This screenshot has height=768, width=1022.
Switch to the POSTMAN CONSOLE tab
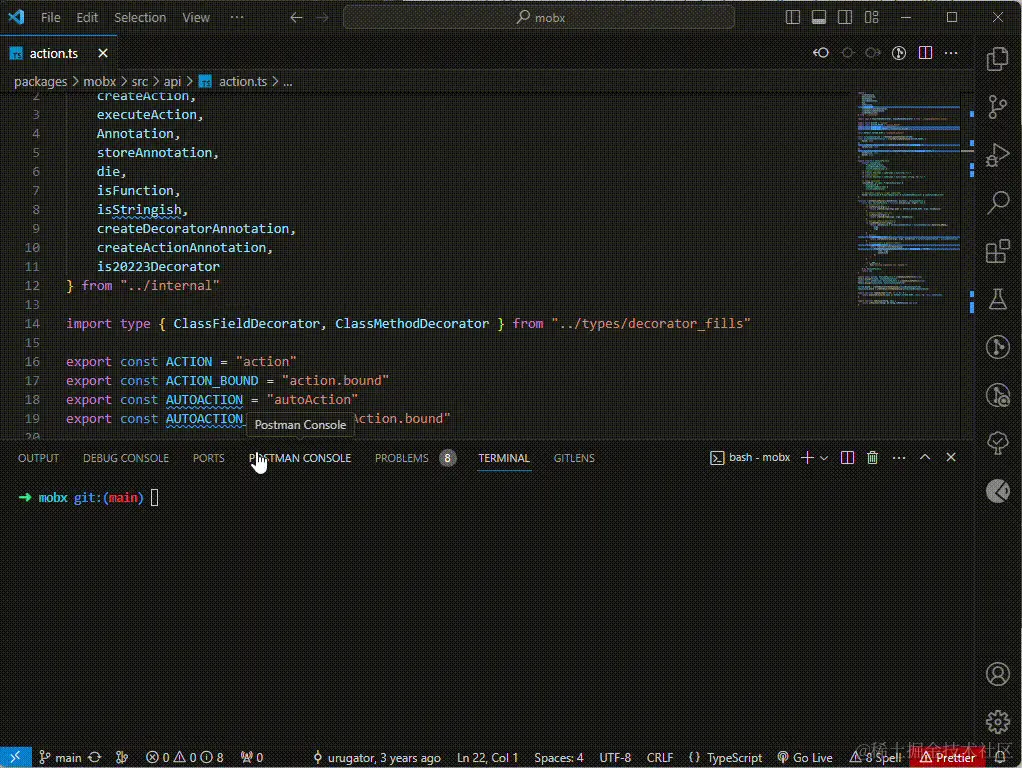click(300, 458)
